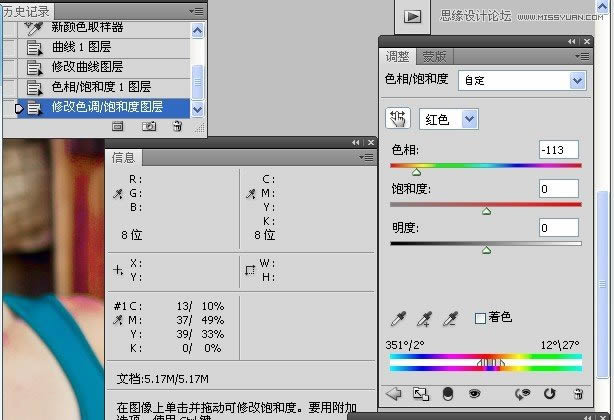Screen dimensions: 614x420
Task: Switch to the 蒙版 tab
Action: [x=434, y=57]
